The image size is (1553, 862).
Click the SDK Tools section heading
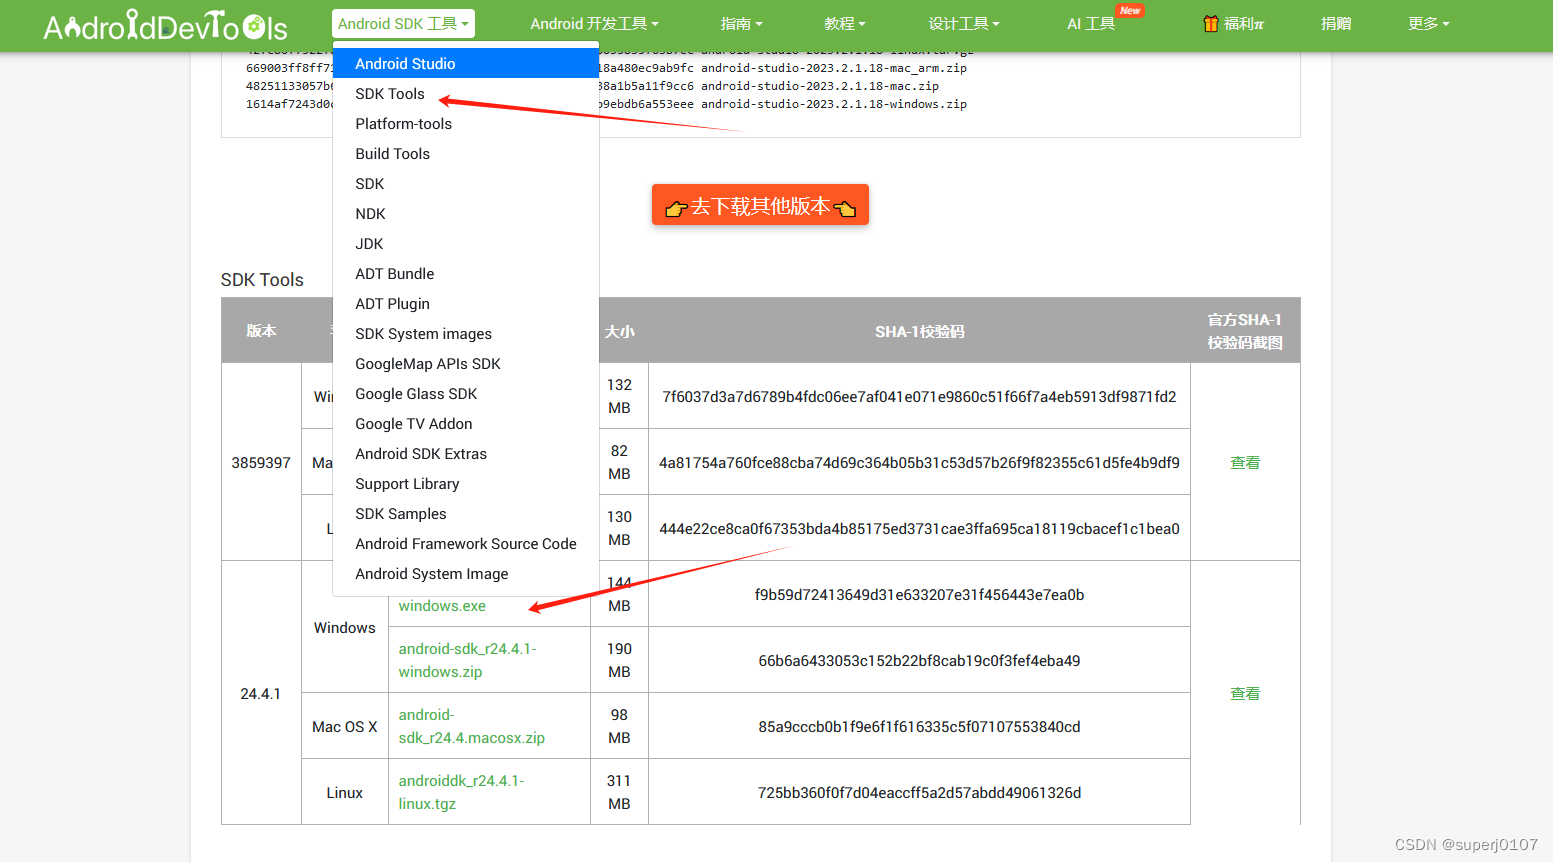tap(262, 280)
